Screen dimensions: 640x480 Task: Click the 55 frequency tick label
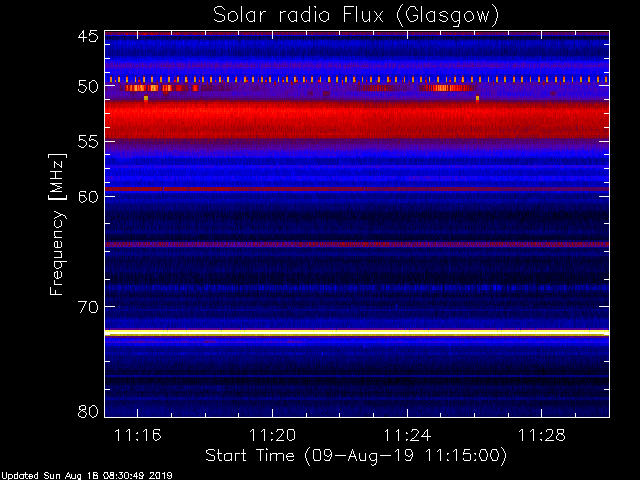click(x=88, y=142)
